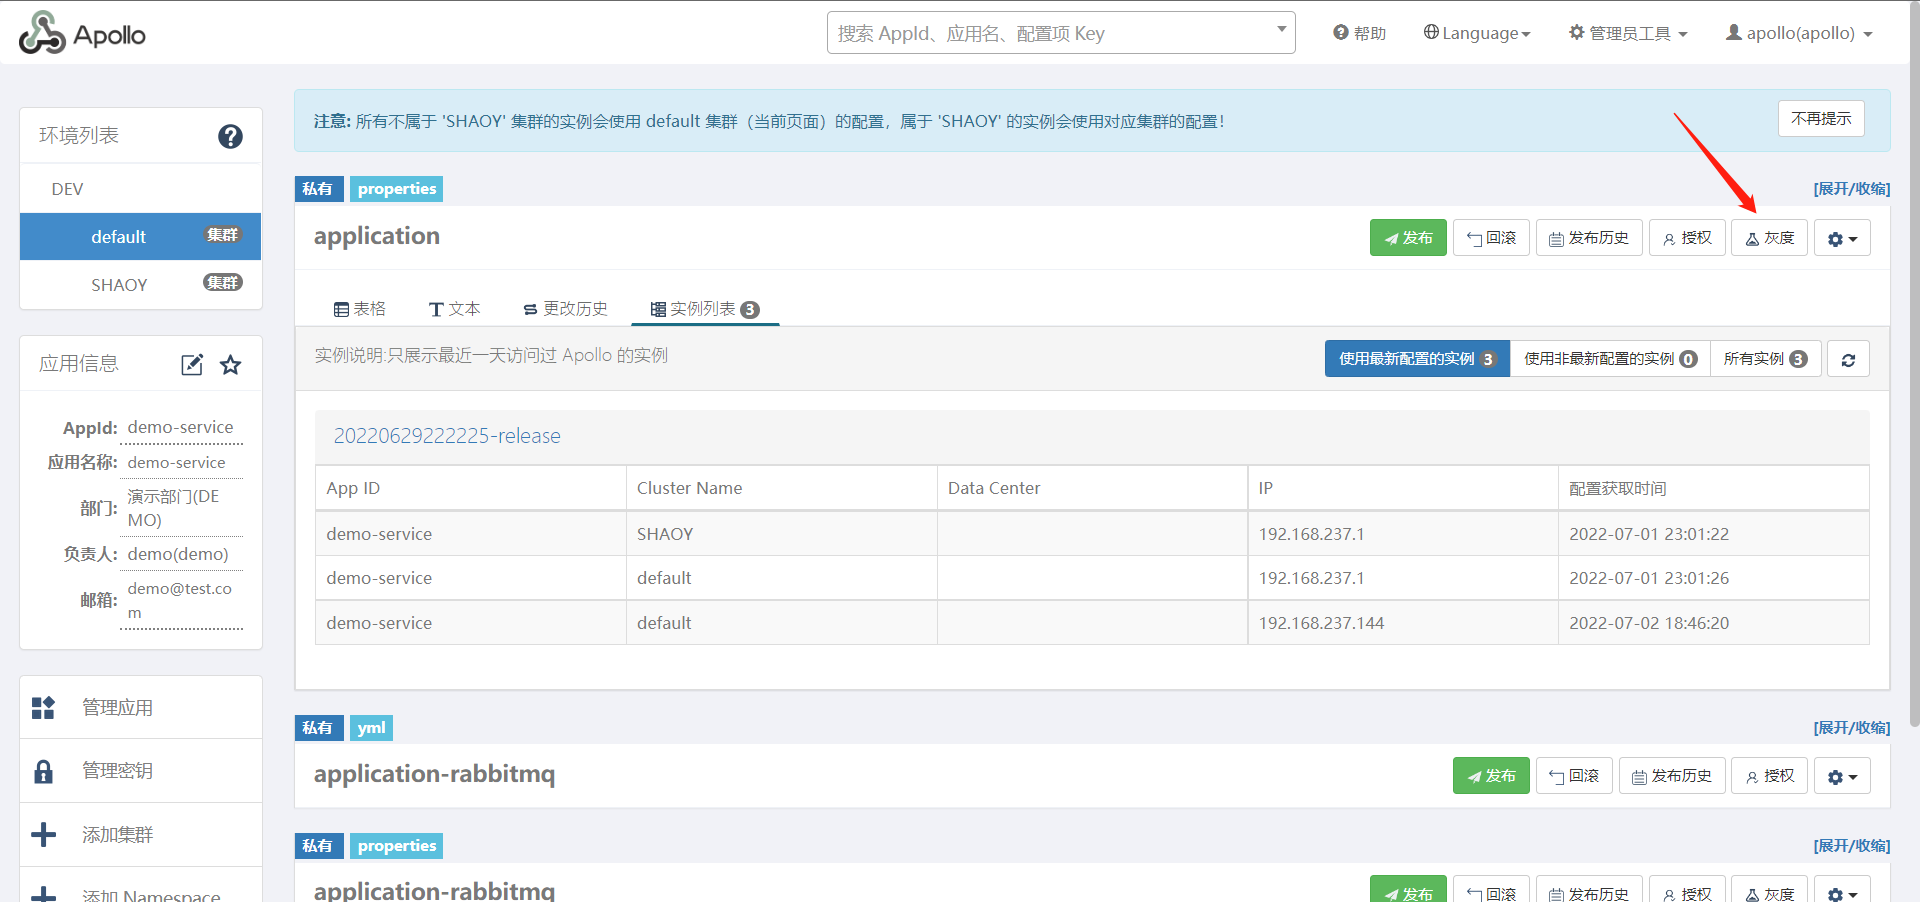Click the Apollo logo in header
Screen dimensions: 1920x902
click(82, 34)
